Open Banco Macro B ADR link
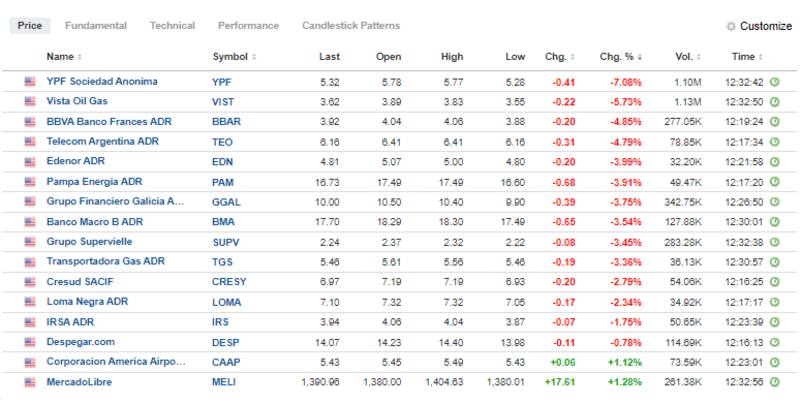 [x=93, y=221]
